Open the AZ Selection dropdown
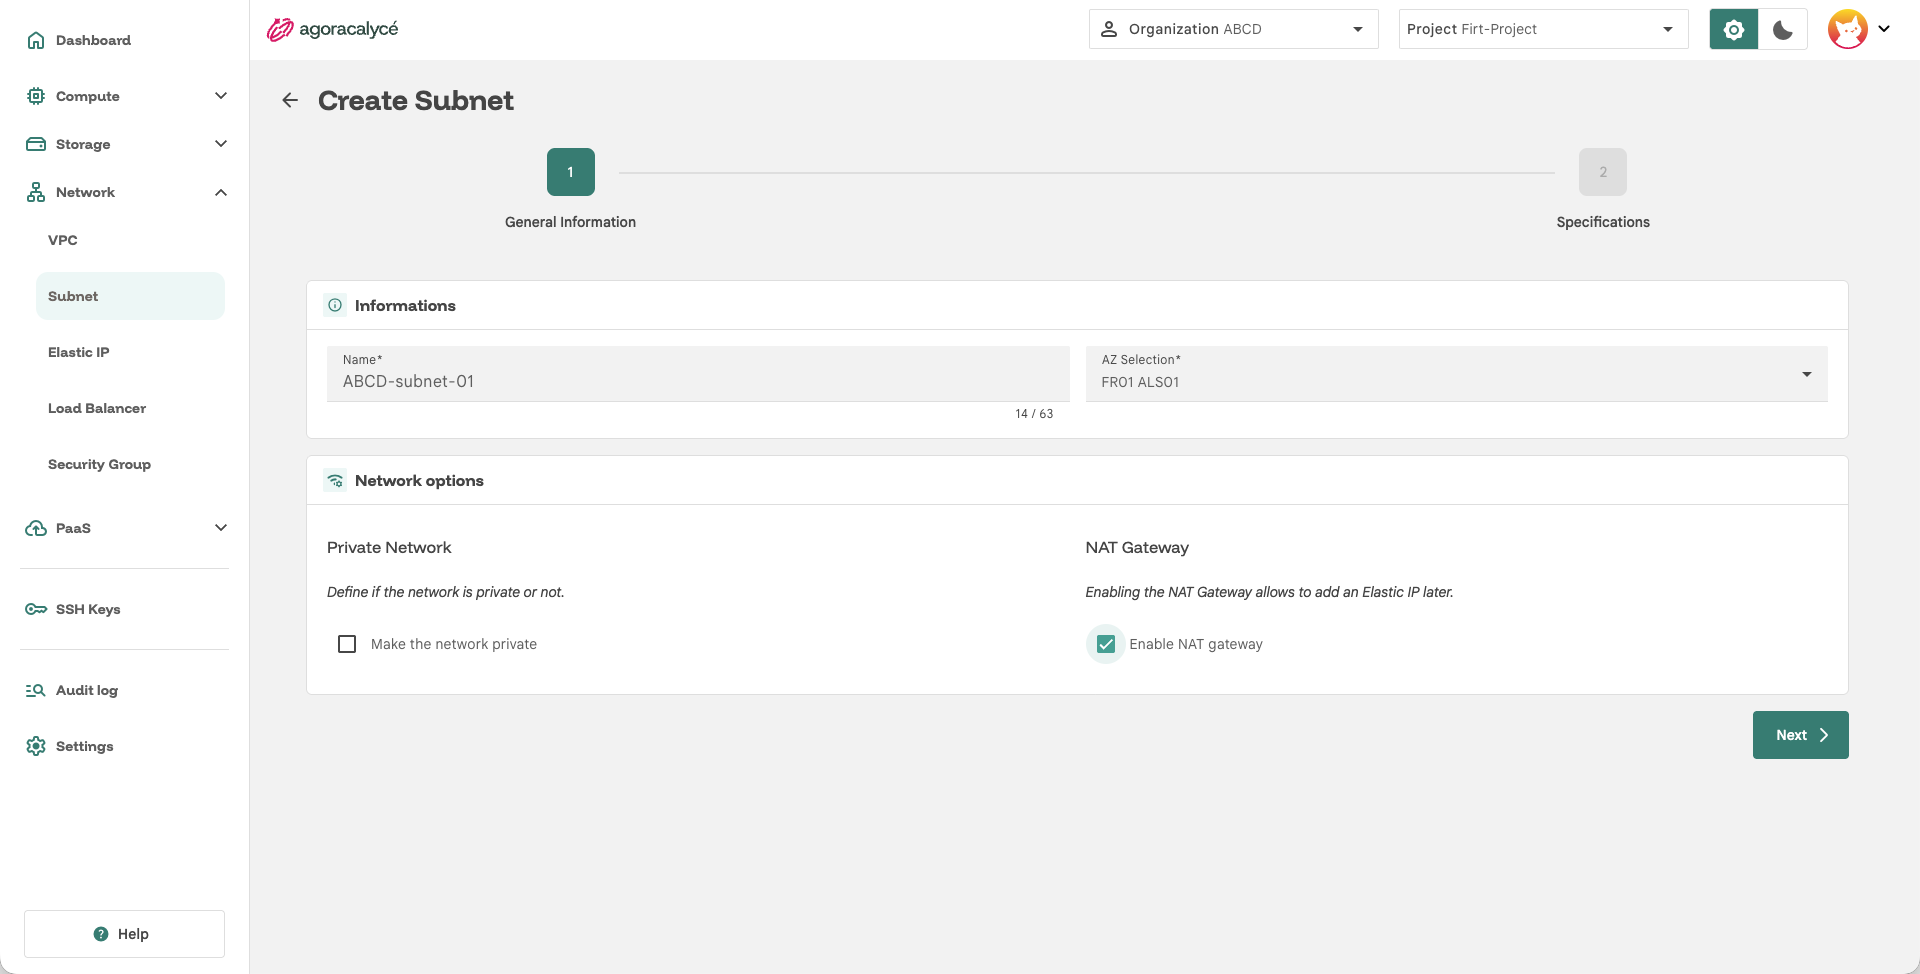This screenshot has width=1920, height=974. 1456,374
